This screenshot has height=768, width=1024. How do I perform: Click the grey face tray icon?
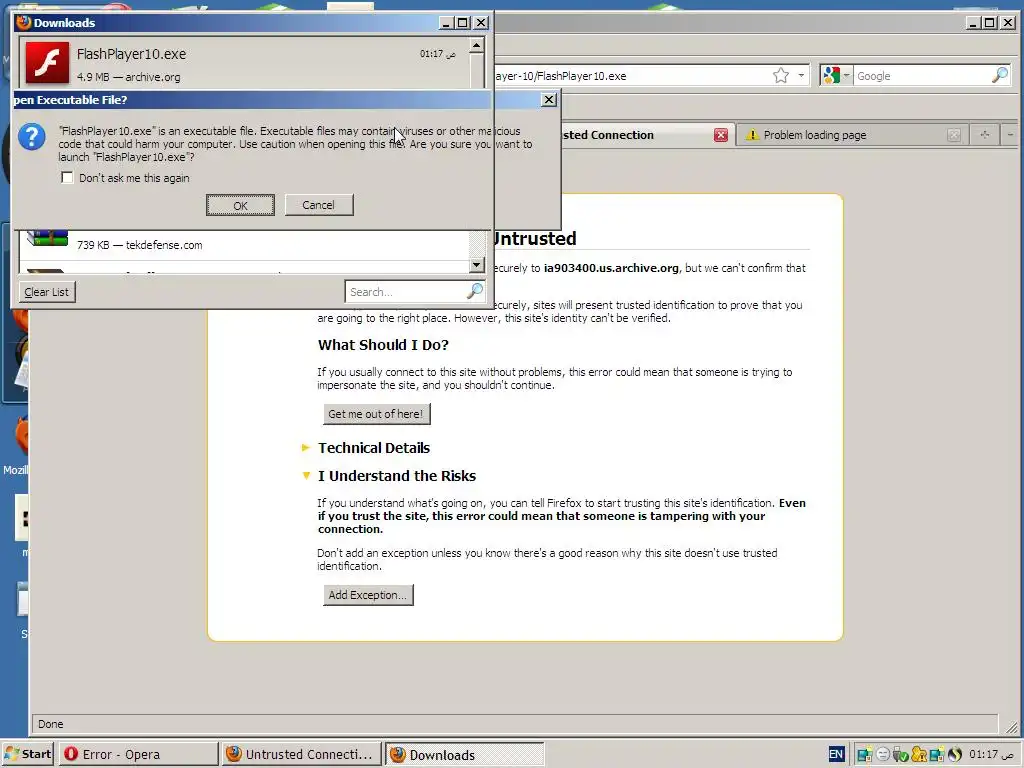883,755
